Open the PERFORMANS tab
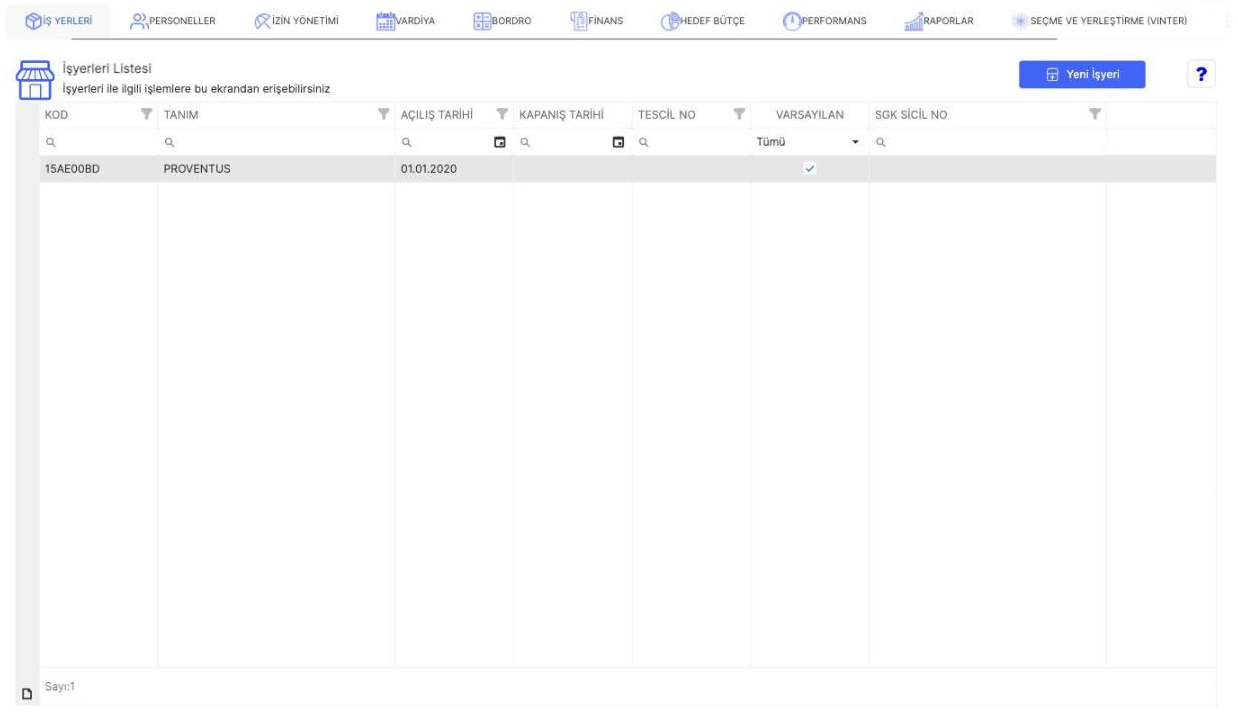Viewport: 1238px width, 716px height. (x=825, y=20)
